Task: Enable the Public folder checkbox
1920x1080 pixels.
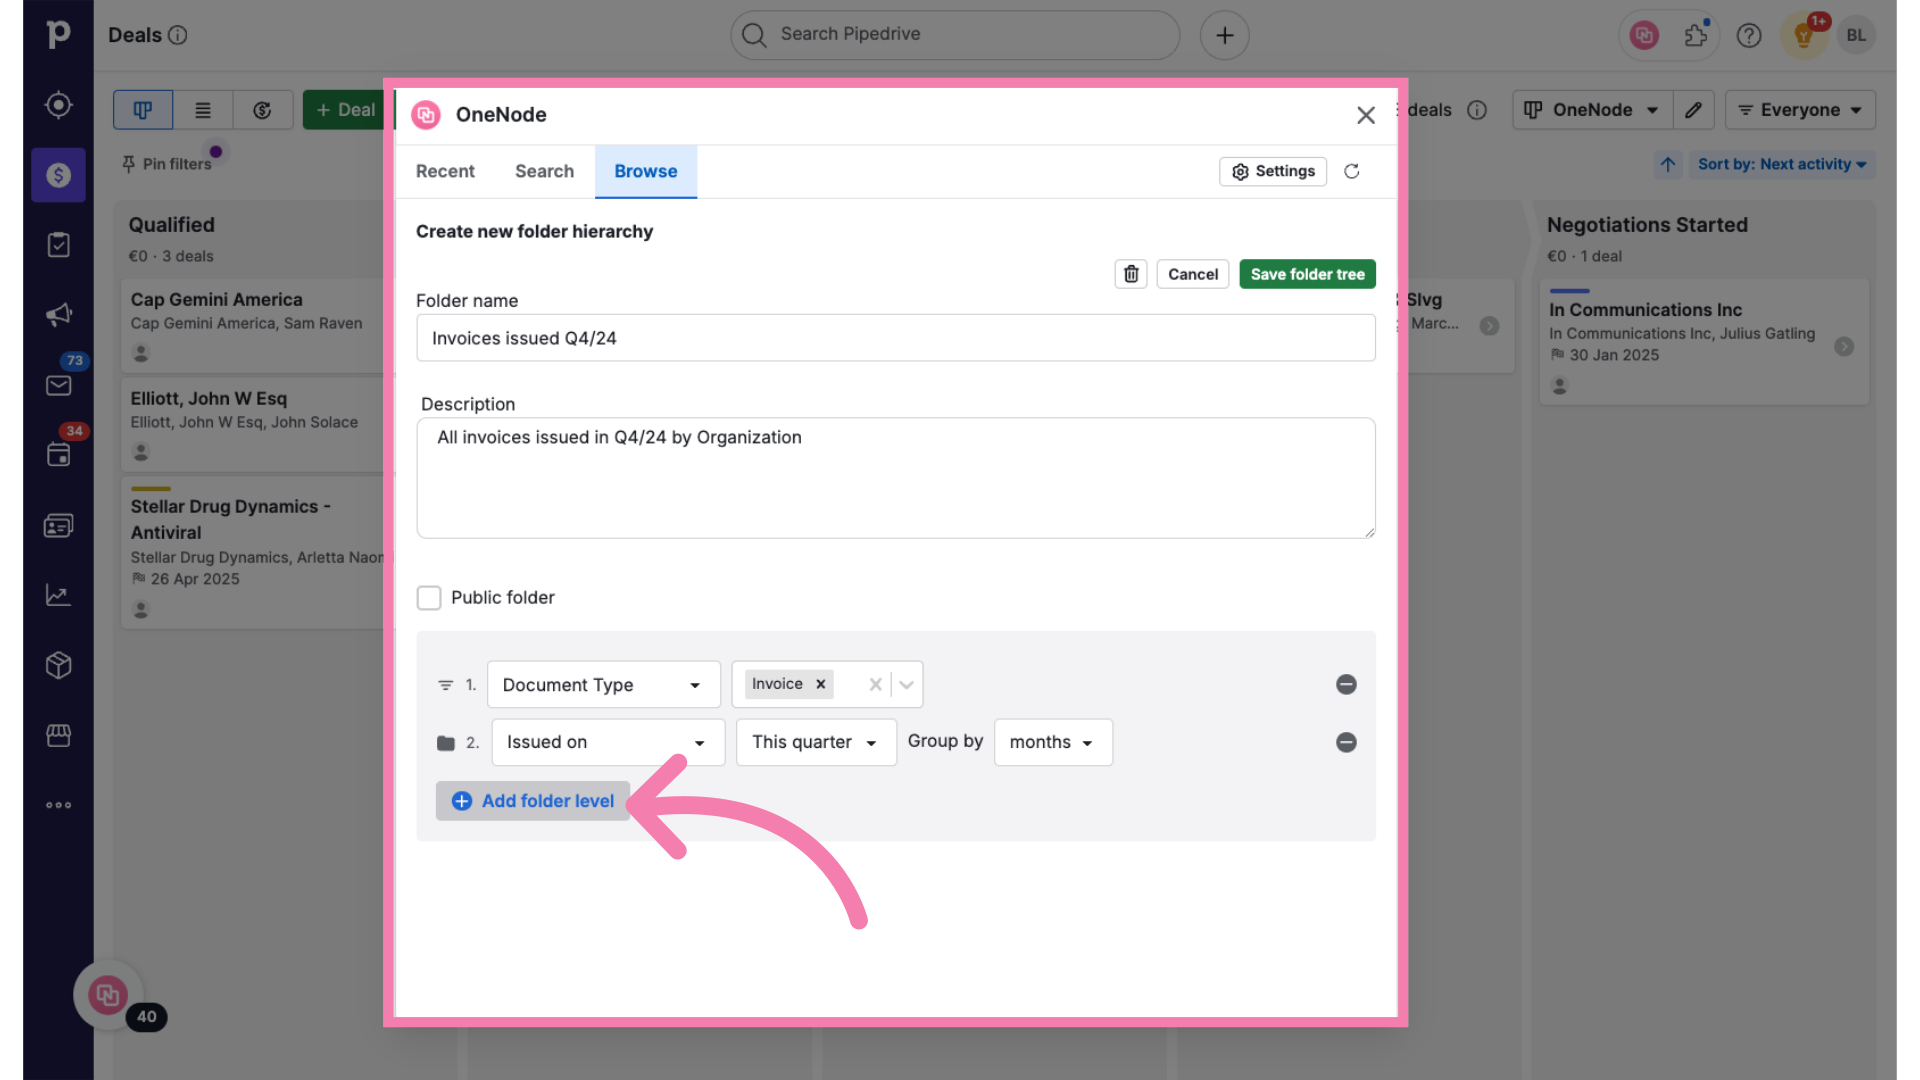Action: [429, 598]
